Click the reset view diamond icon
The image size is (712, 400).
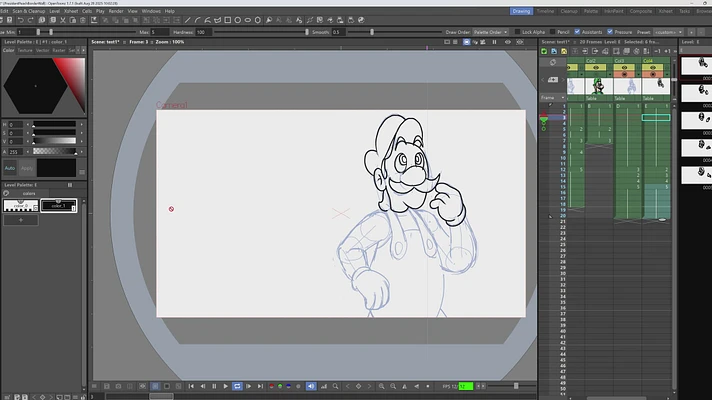358,386
